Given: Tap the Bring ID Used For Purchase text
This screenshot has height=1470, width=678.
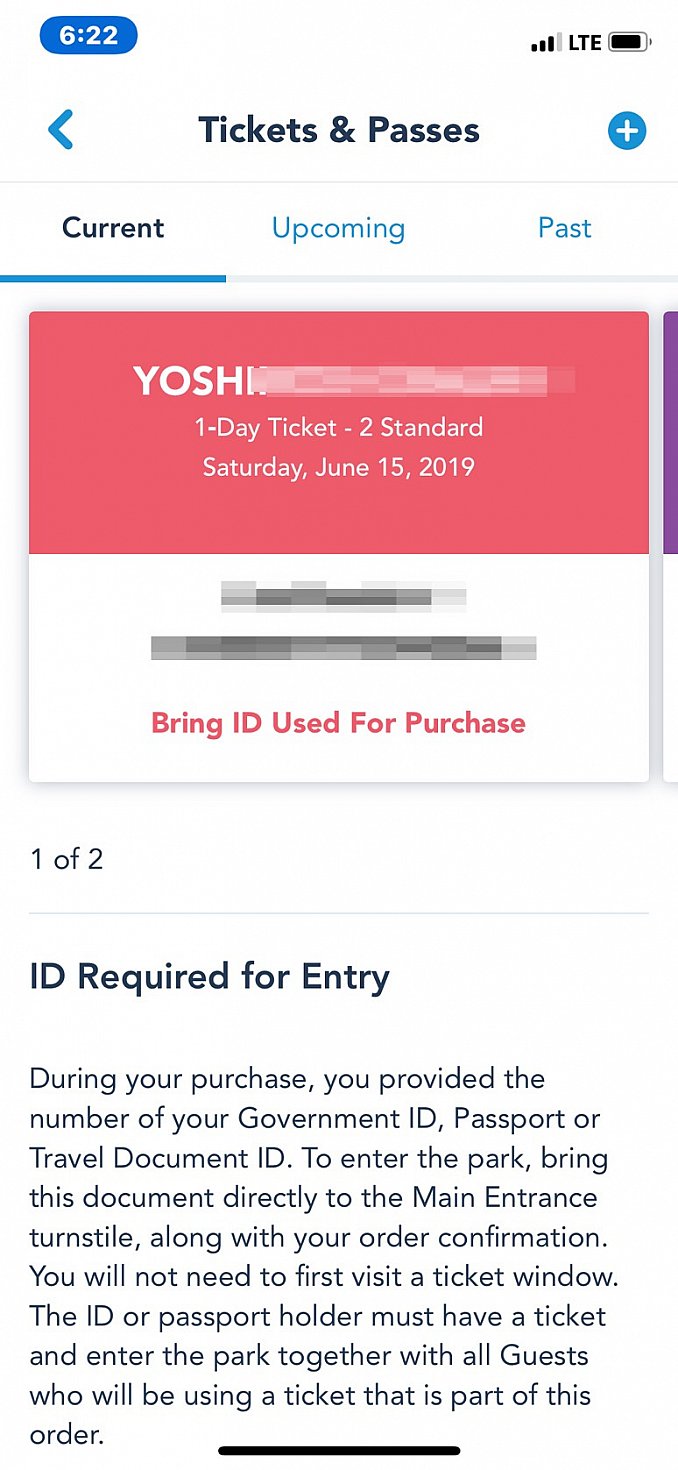Looking at the screenshot, I should [x=339, y=723].
